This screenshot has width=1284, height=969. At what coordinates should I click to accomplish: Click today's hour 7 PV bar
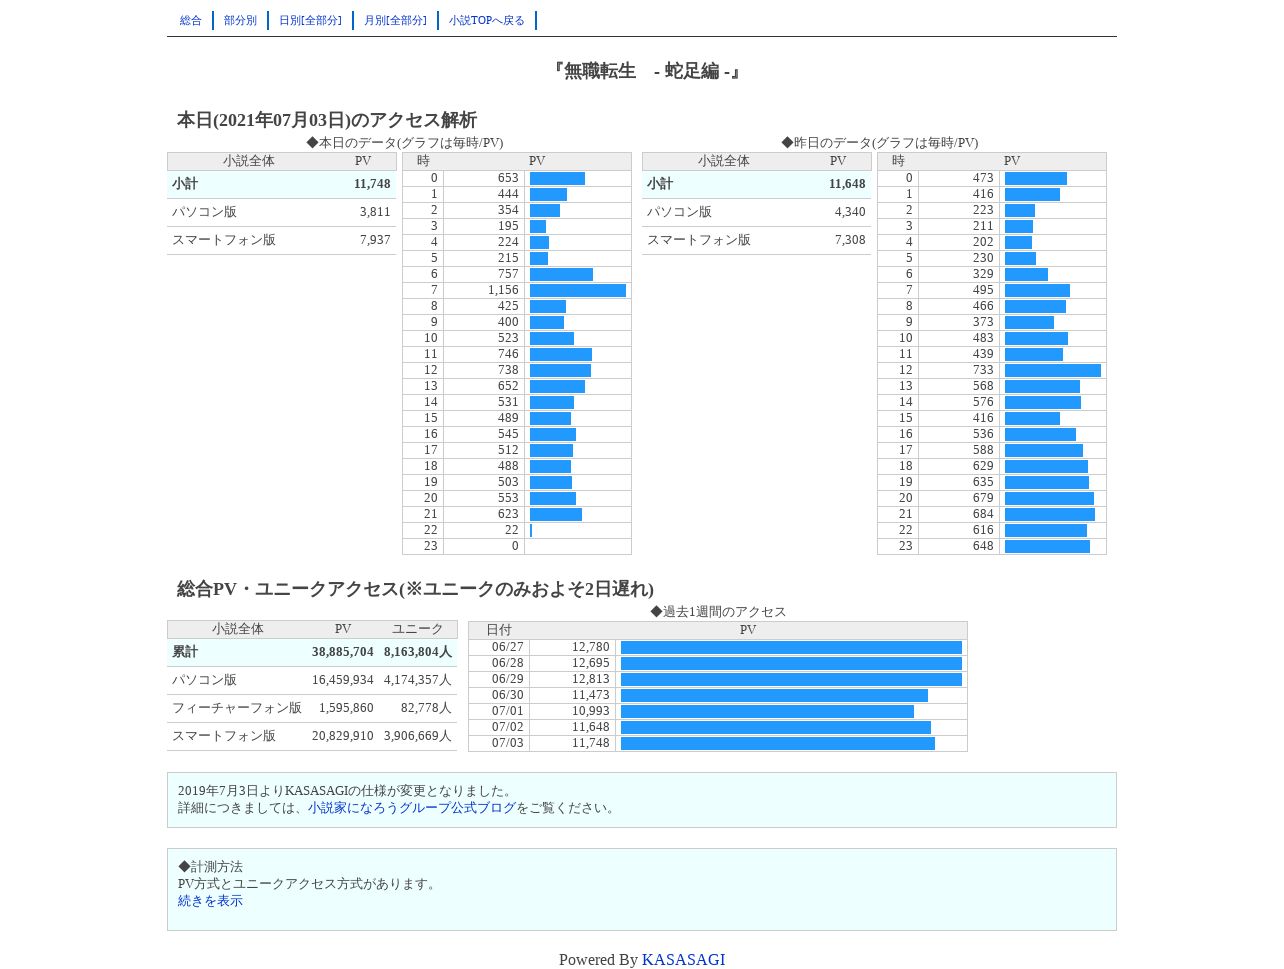click(x=578, y=291)
